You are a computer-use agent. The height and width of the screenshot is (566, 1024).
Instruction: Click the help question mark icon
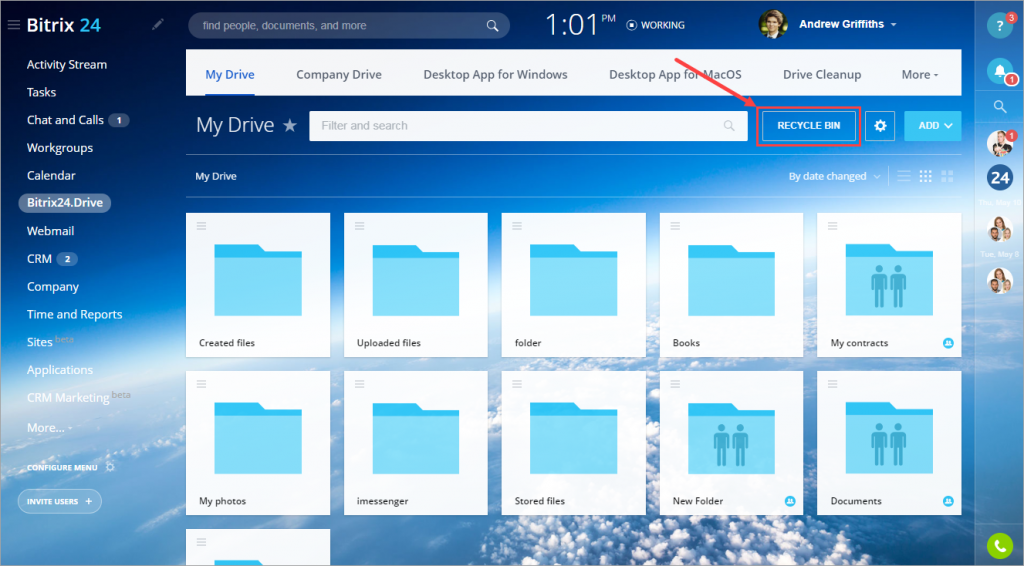(999, 26)
